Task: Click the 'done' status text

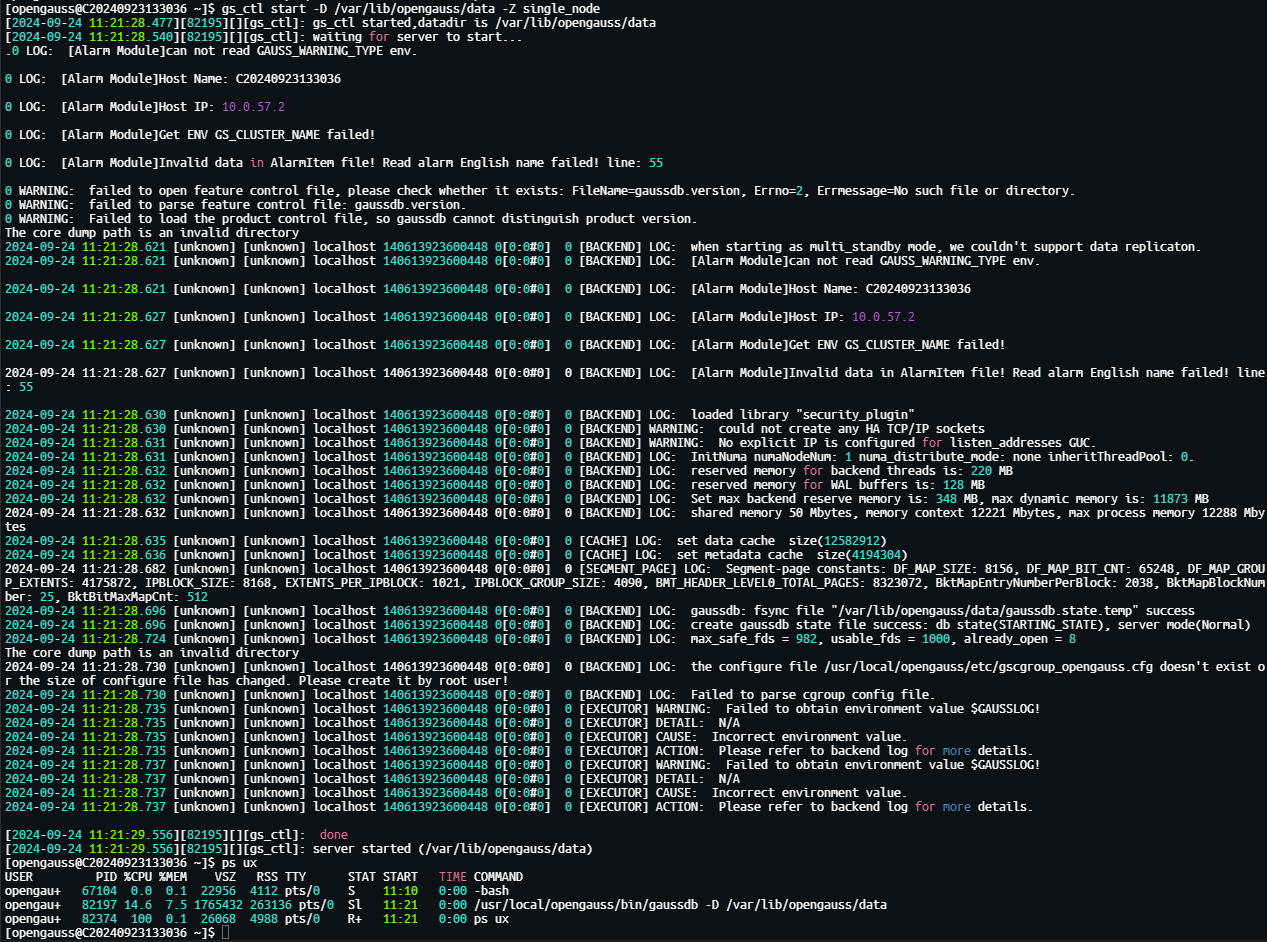Action: 333,834
